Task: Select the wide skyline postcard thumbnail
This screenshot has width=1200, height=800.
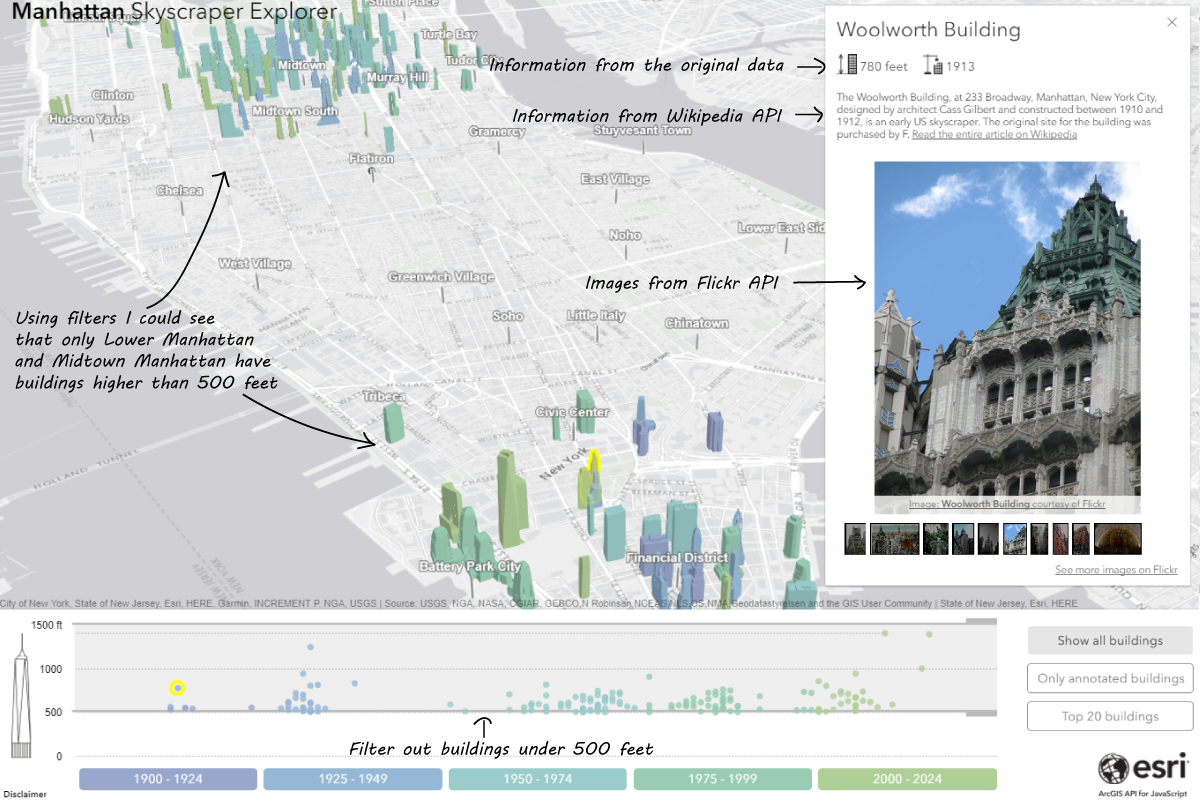Action: point(895,539)
